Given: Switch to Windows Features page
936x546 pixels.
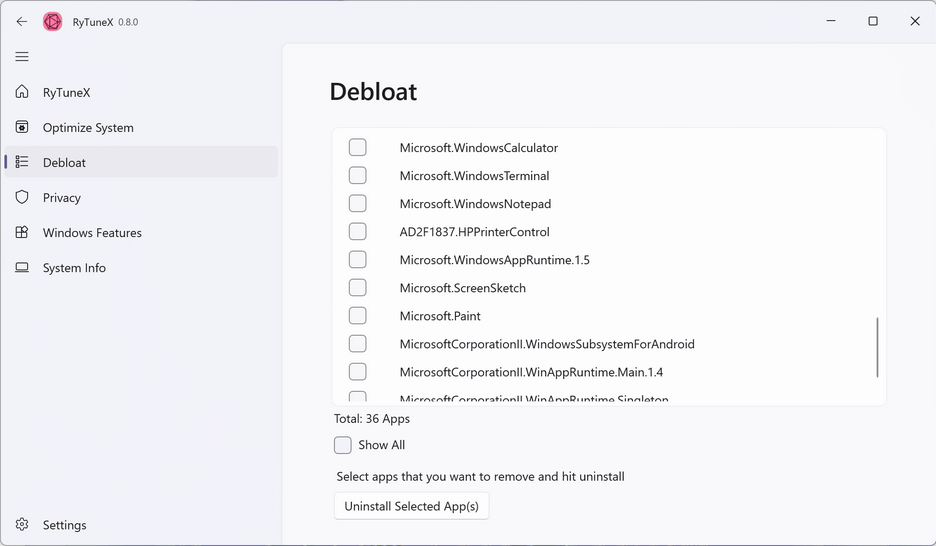Looking at the screenshot, I should (x=141, y=233).
